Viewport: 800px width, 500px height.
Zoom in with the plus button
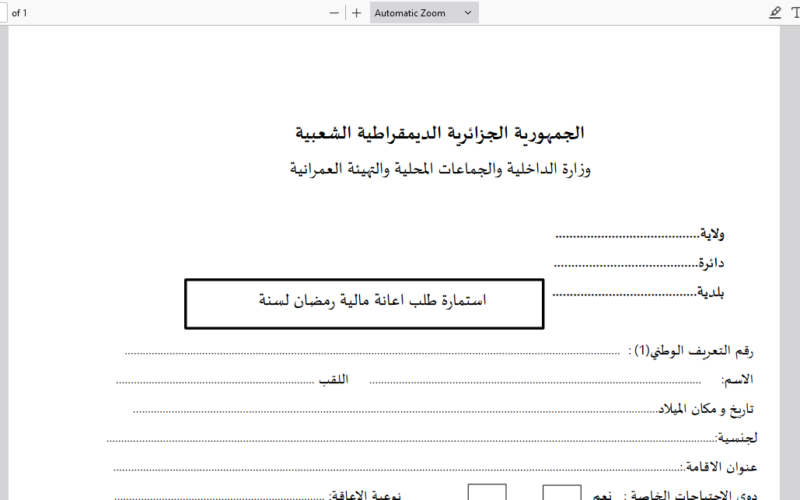click(x=356, y=13)
